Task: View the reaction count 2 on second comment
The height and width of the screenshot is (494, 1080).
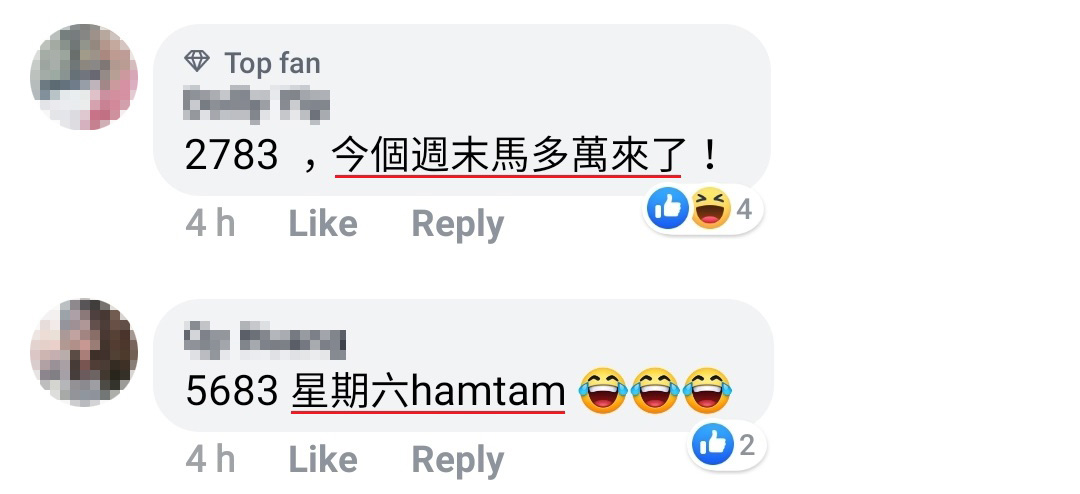Action: [x=747, y=445]
